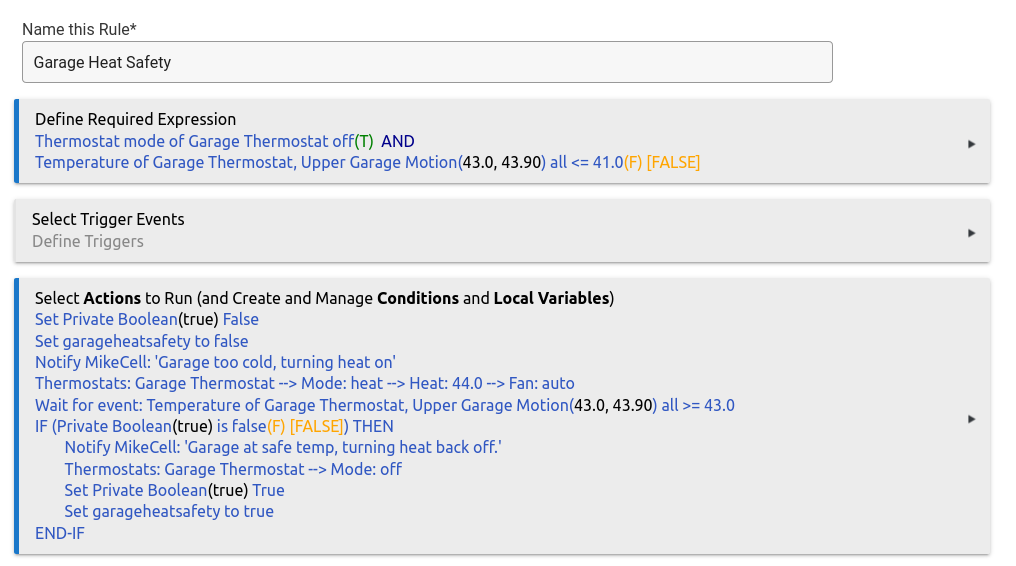Click the IF Private Boolean is false line

(x=214, y=426)
